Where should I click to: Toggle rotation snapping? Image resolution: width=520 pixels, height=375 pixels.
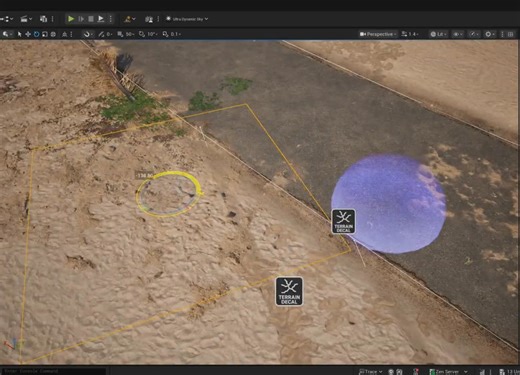pyautogui.click(x=142, y=34)
